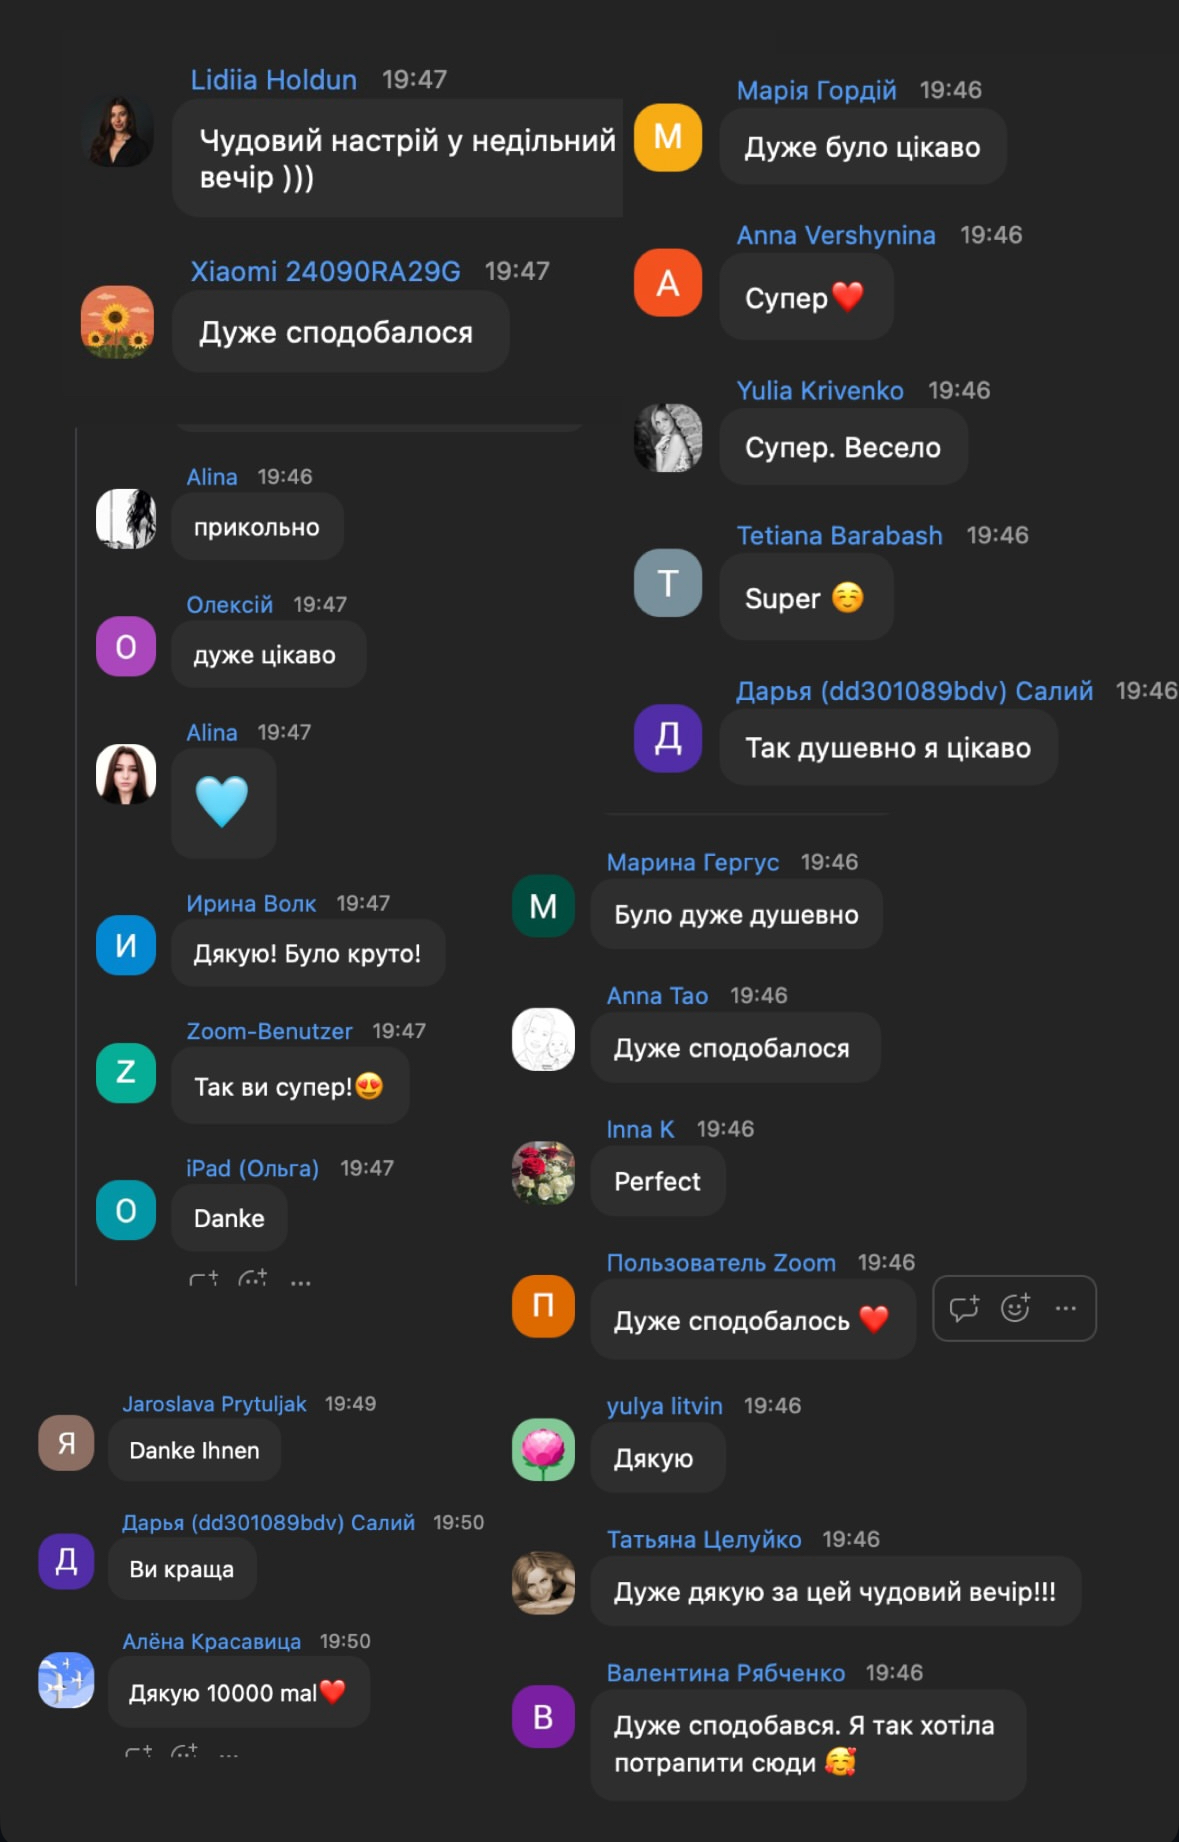Viewport: 1179px width, 1842px height.
Task: Click the reply icon beside Дуже сподобалось message
Action: point(964,1308)
